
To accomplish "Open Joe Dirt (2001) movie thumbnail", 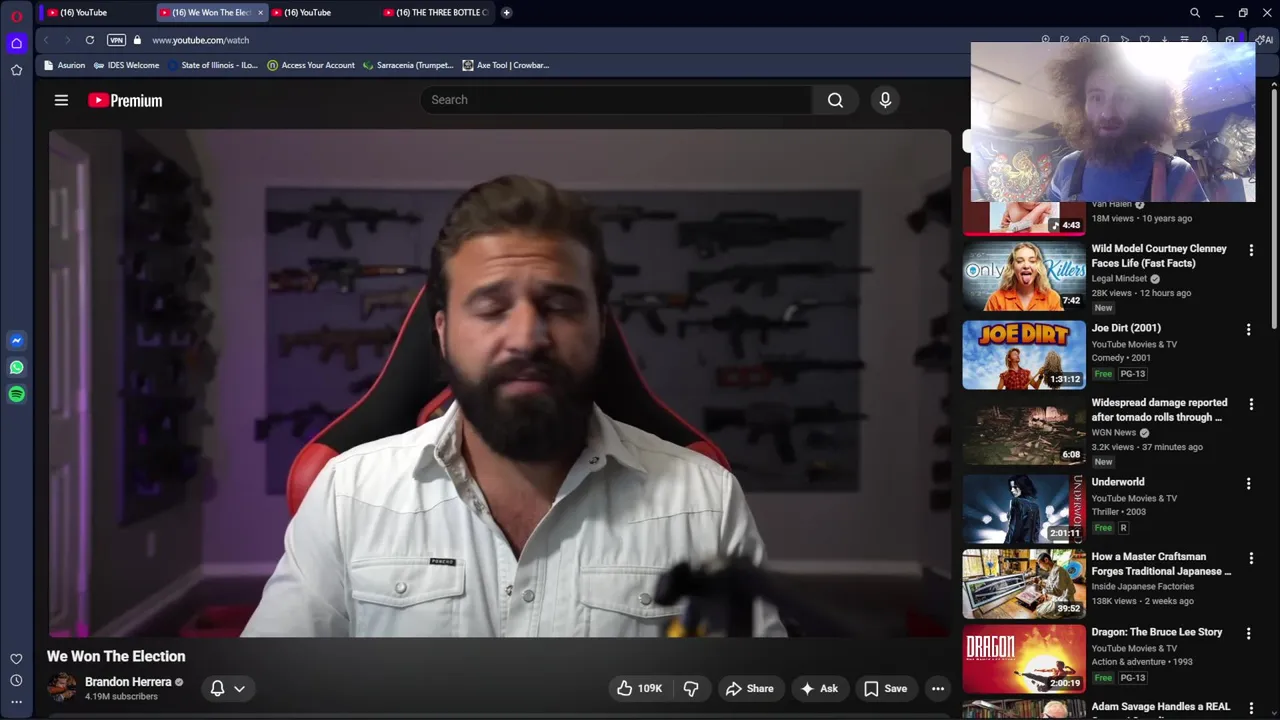I will tap(1023, 355).
